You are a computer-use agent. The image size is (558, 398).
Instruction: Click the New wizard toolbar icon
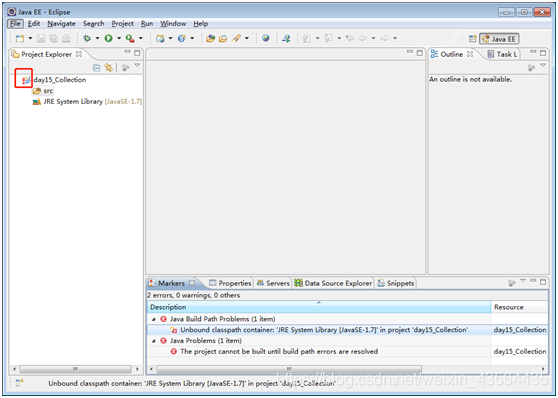[20, 38]
